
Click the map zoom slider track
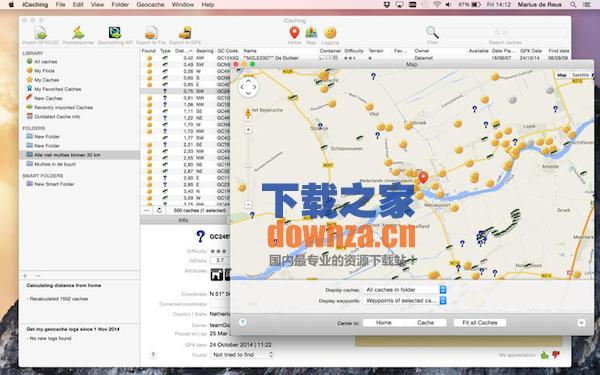coord(248,167)
